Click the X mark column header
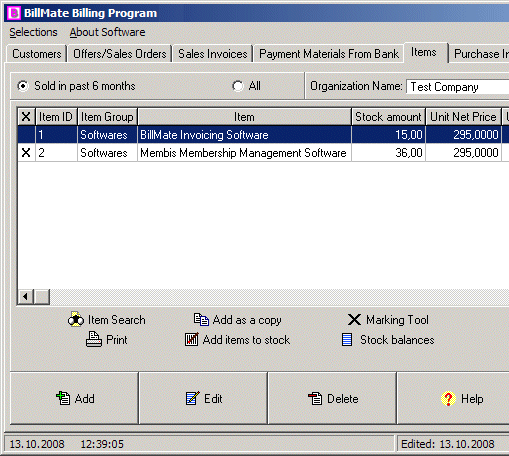 pos(26,117)
